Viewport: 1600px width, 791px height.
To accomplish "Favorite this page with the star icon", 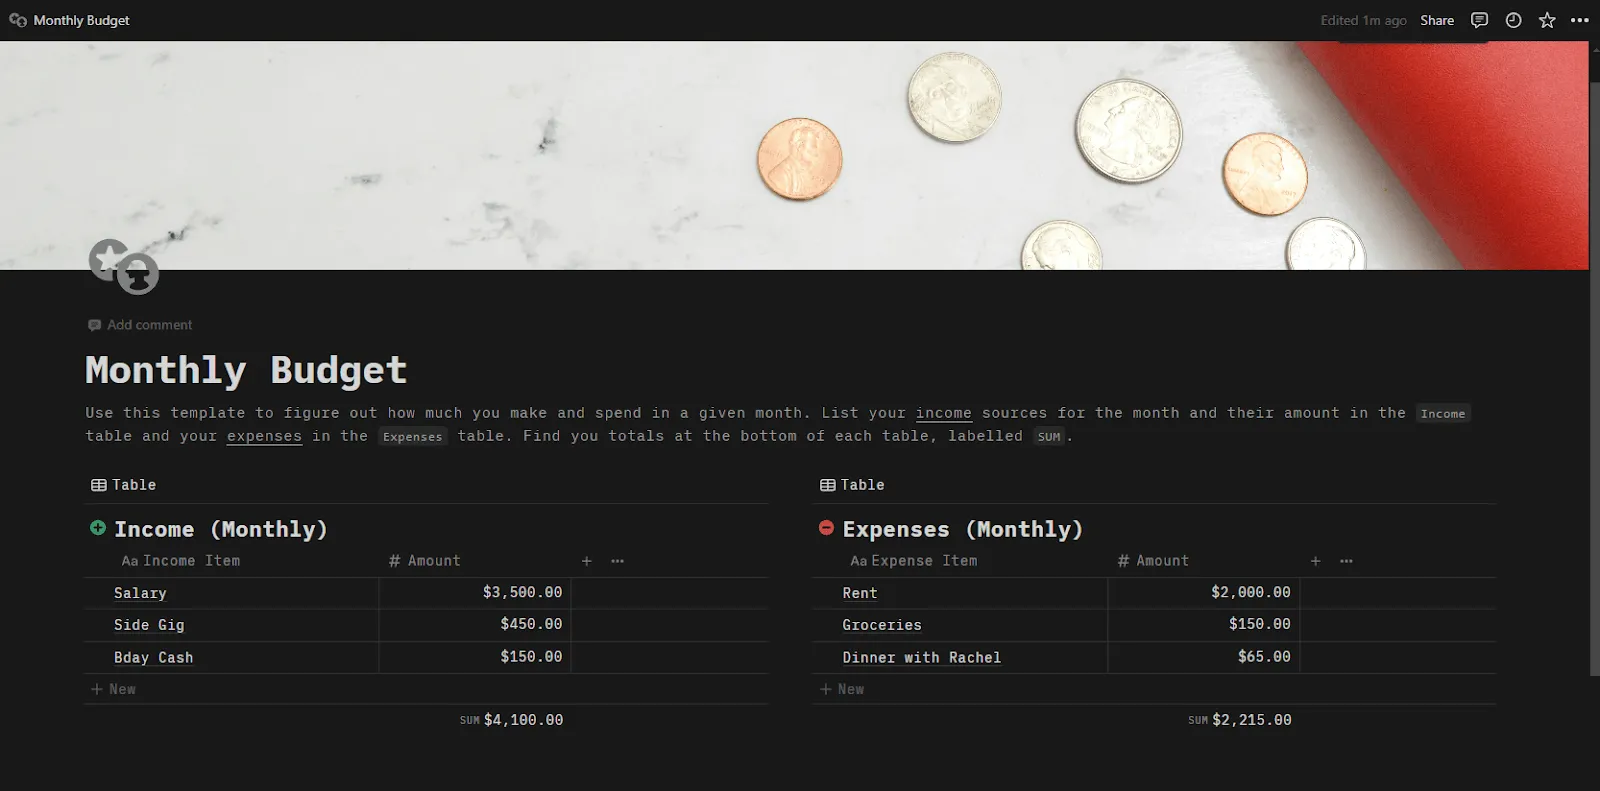I will click(1547, 20).
